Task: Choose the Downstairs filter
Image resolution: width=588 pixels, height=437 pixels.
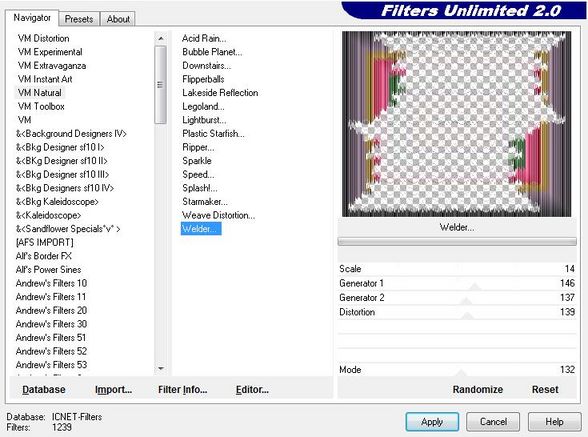Action: click(207, 66)
